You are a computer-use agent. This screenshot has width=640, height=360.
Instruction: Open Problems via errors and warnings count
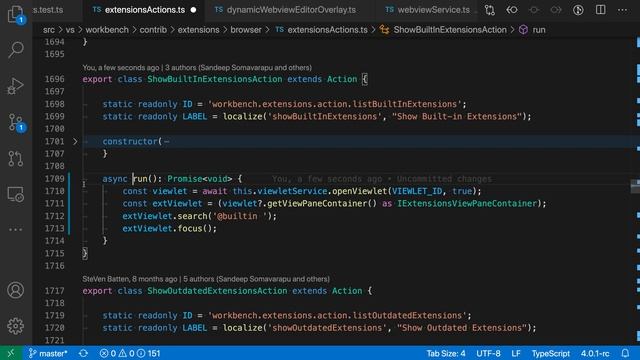pyautogui.click(x=130, y=353)
